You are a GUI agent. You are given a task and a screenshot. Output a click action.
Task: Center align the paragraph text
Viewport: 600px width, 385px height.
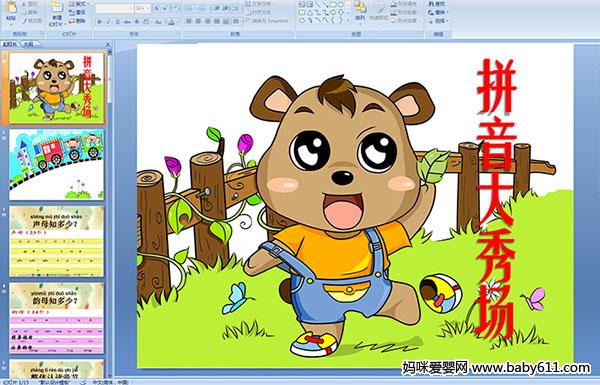click(198, 21)
